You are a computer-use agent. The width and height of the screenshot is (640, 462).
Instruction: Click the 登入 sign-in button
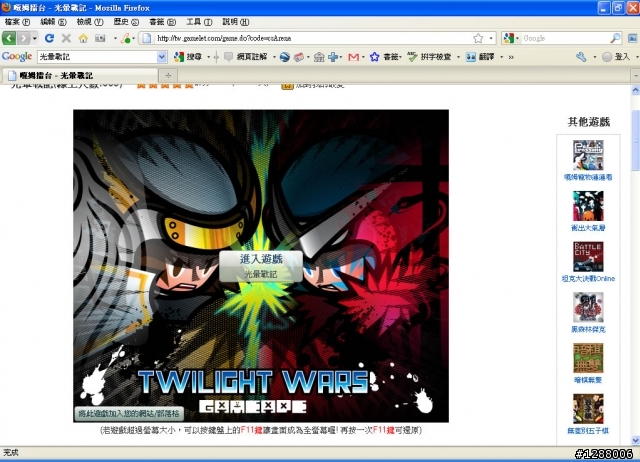coord(616,57)
